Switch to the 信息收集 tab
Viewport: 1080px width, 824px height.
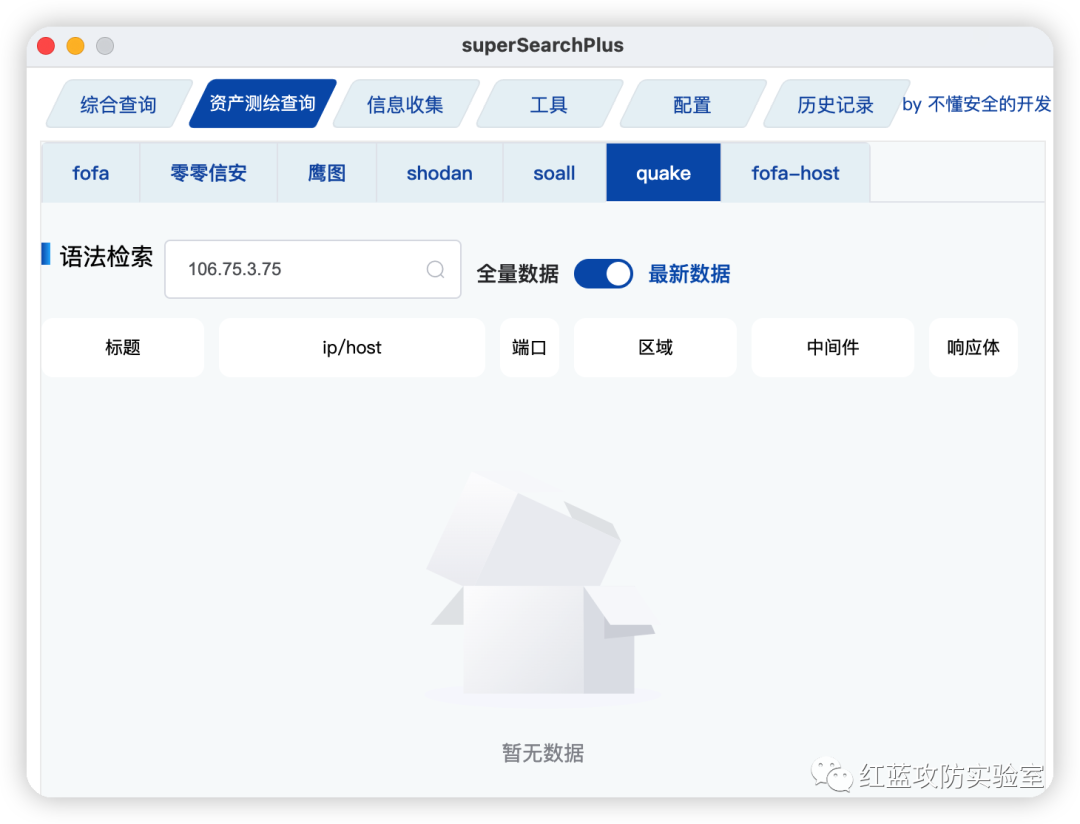pyautogui.click(x=405, y=104)
